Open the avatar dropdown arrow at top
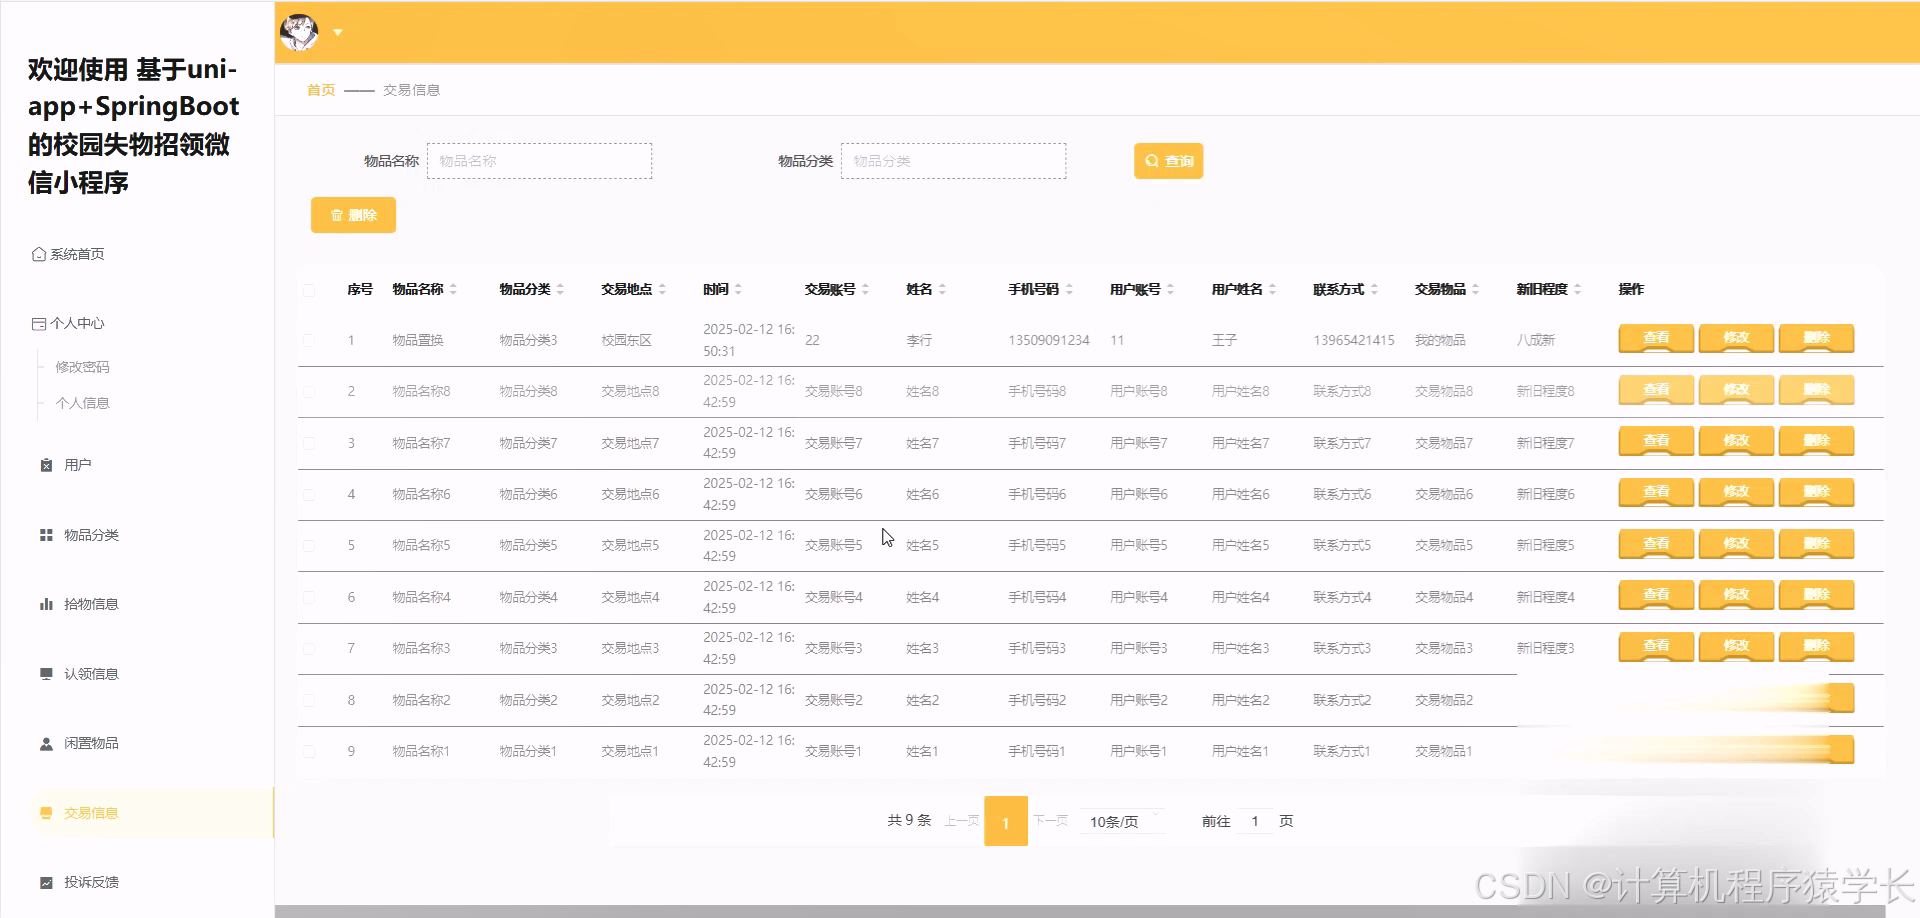Screen dimensions: 1920x918 pos(337,31)
